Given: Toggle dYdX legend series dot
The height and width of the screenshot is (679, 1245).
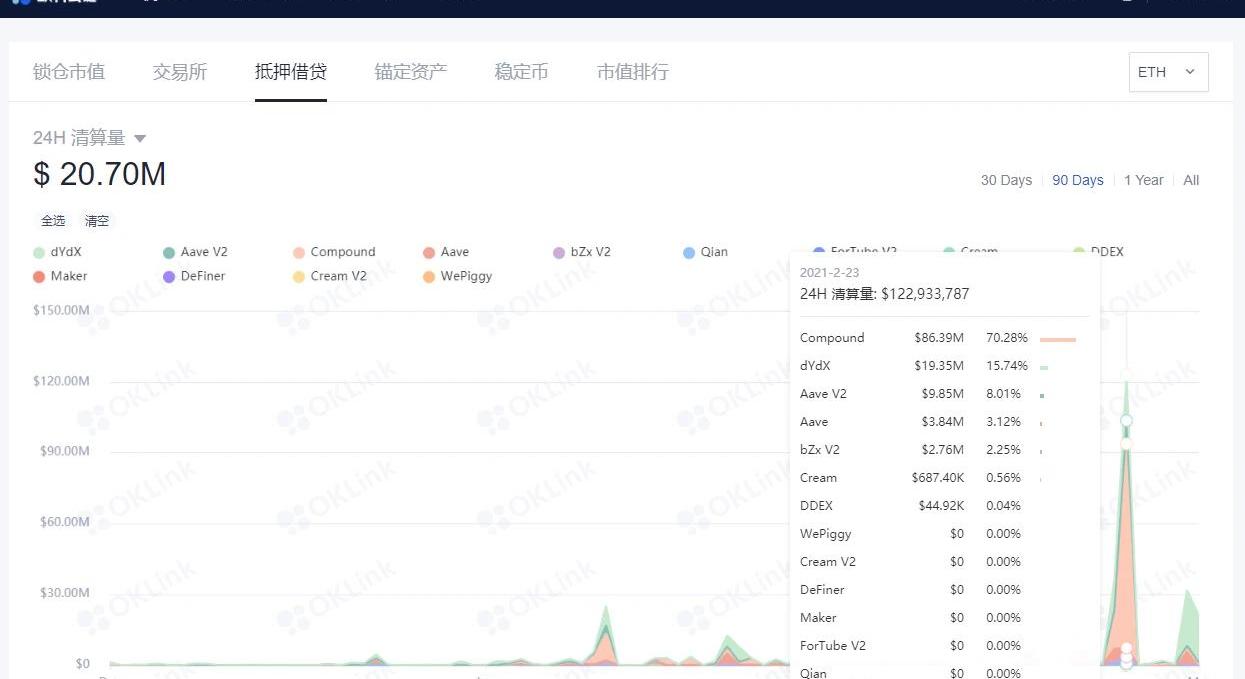Looking at the screenshot, I should pyautogui.click(x=39, y=253).
